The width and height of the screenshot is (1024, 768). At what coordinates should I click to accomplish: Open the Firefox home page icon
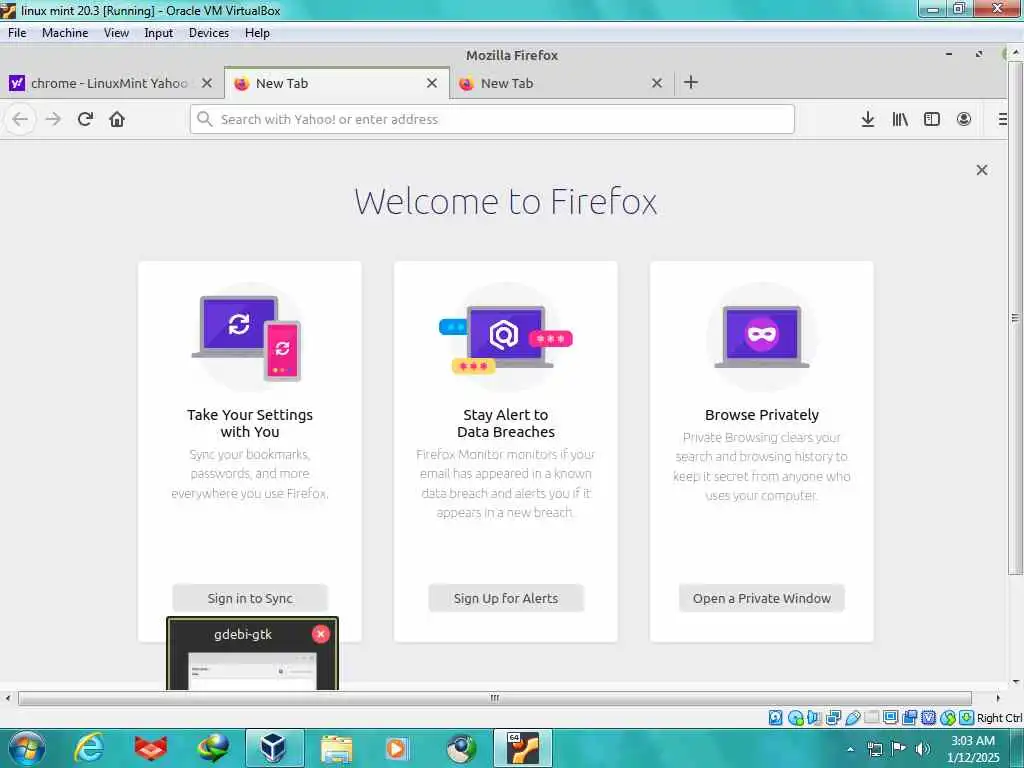117,120
